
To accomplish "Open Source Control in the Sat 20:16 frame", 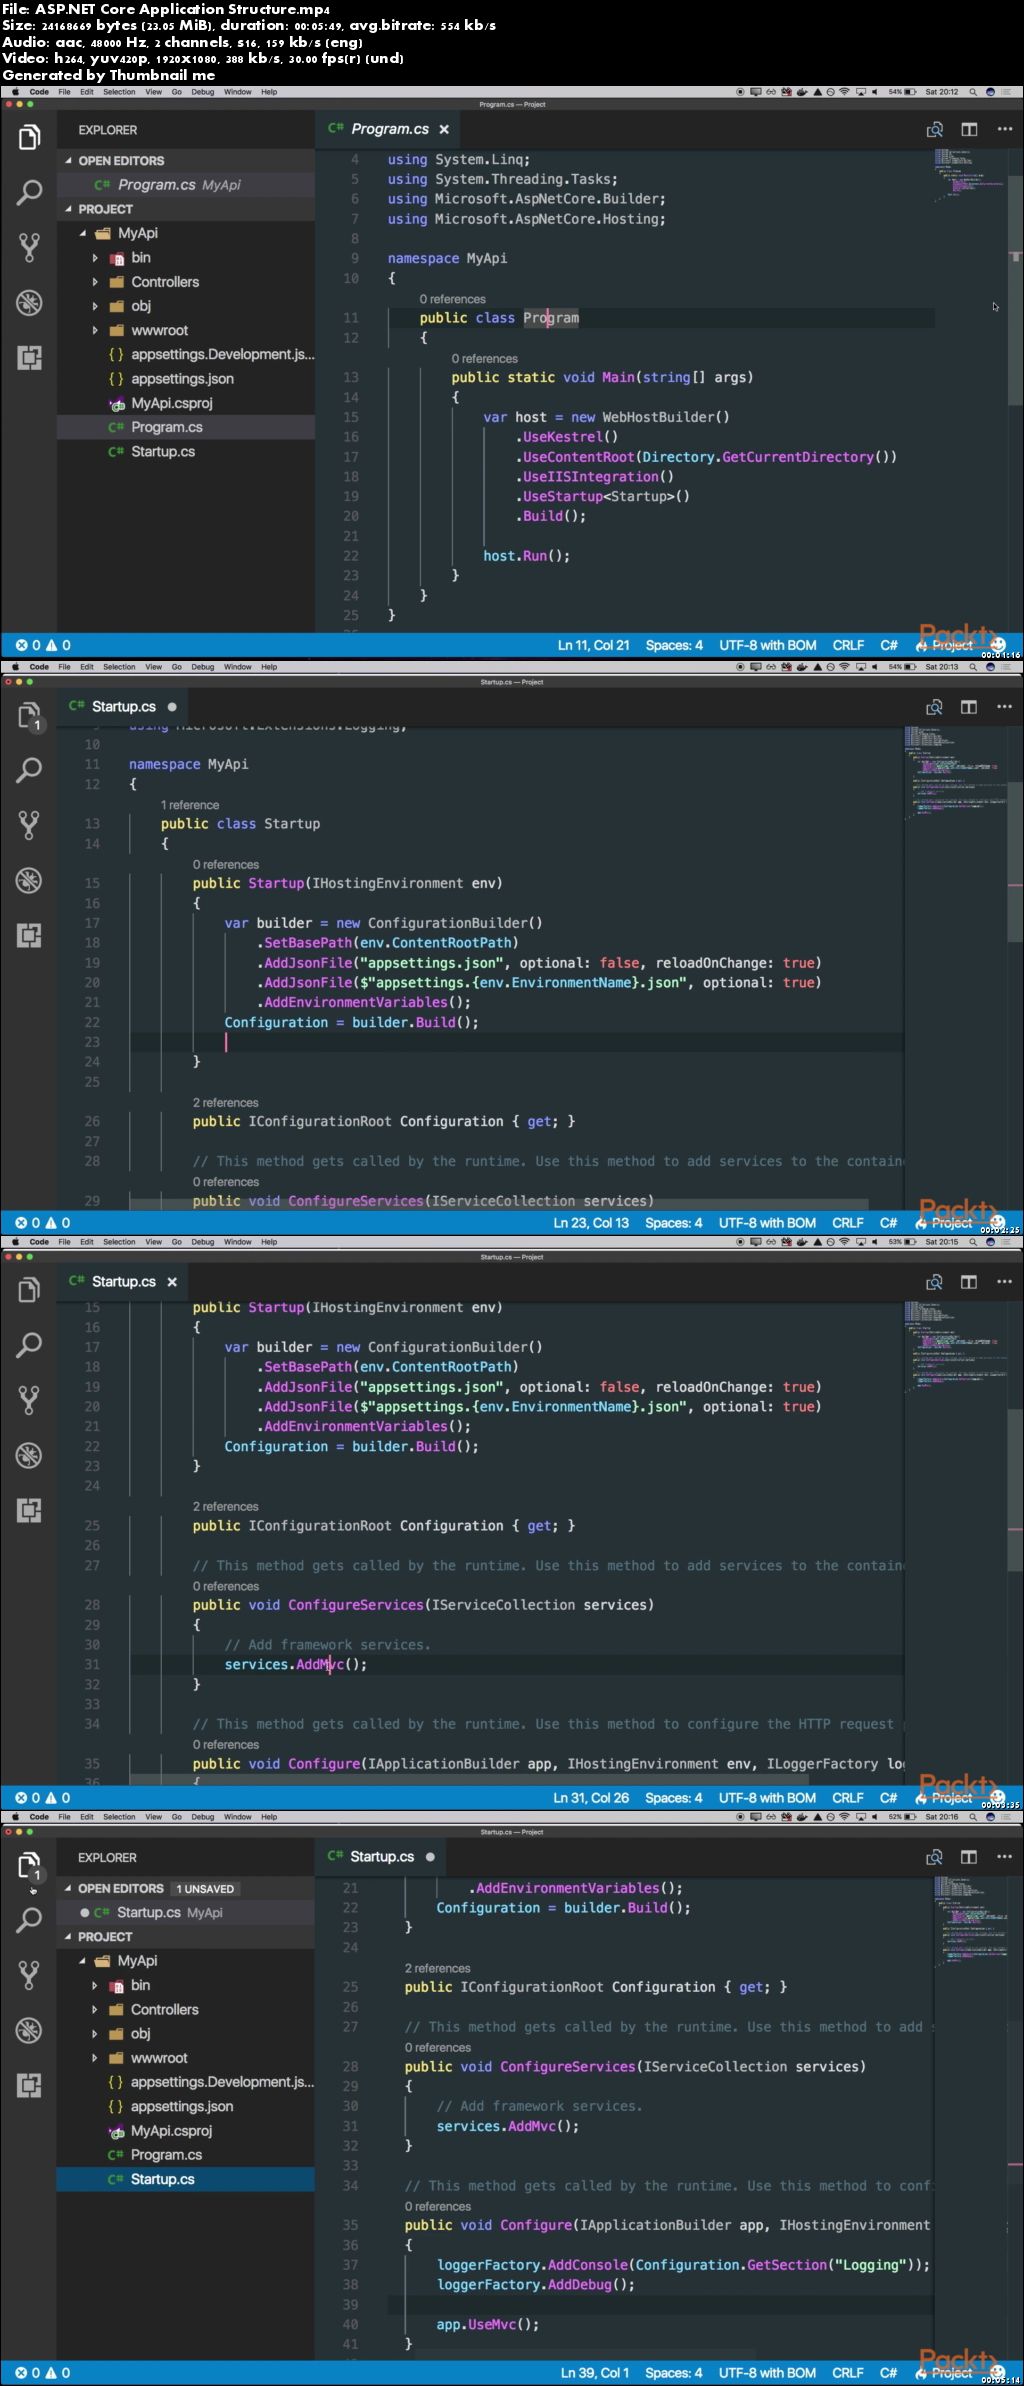I will pos(29,1975).
